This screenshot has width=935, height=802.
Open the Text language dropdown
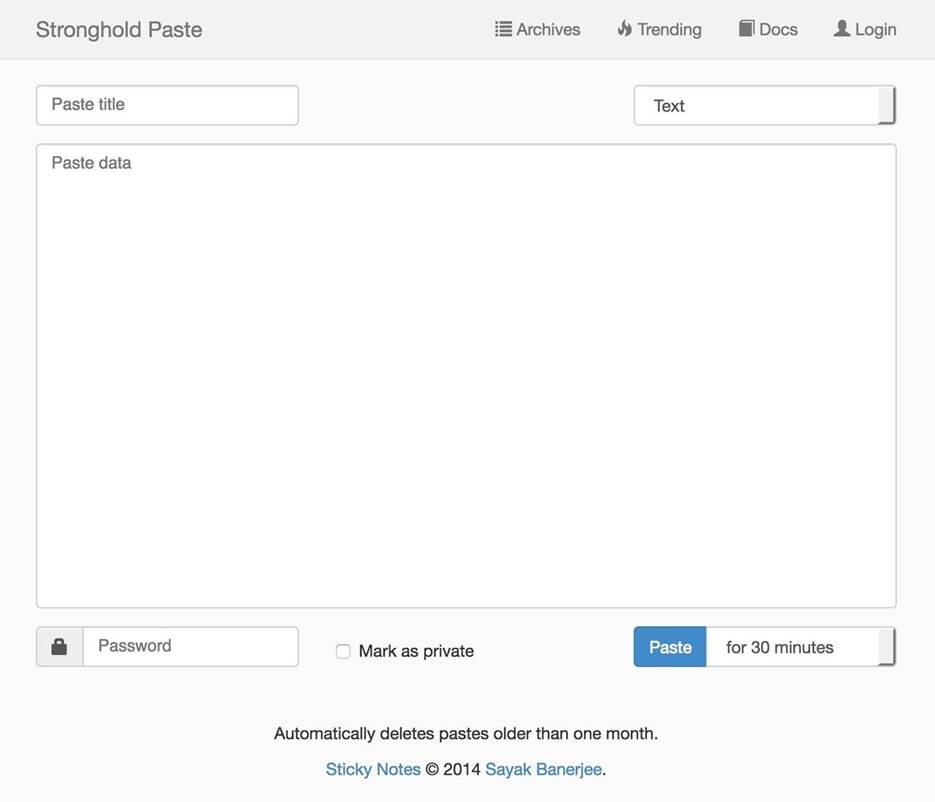(764, 106)
